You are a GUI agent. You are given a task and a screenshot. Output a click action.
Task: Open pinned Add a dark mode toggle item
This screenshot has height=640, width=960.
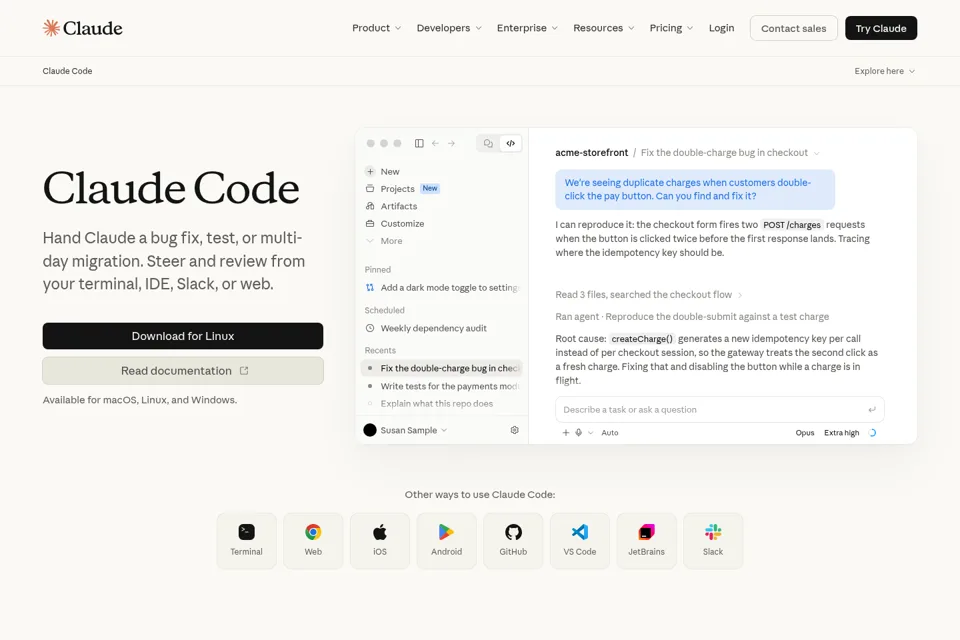pos(441,287)
